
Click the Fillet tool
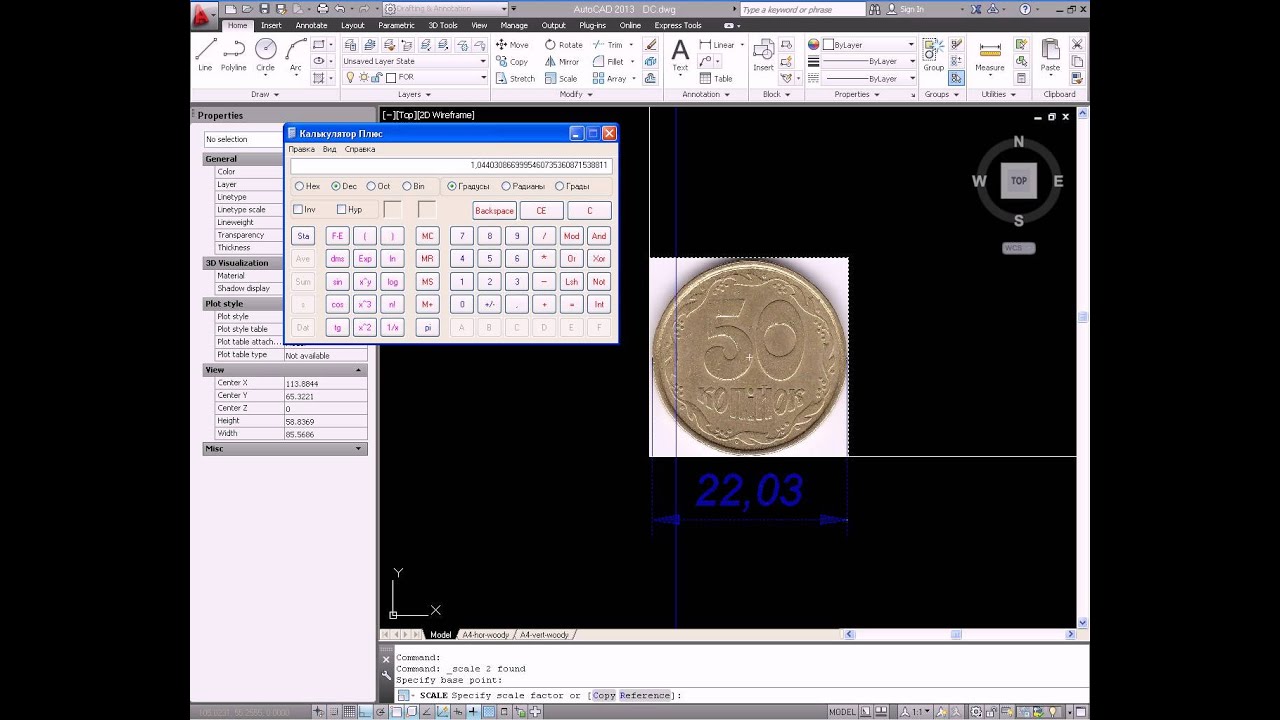tap(608, 62)
